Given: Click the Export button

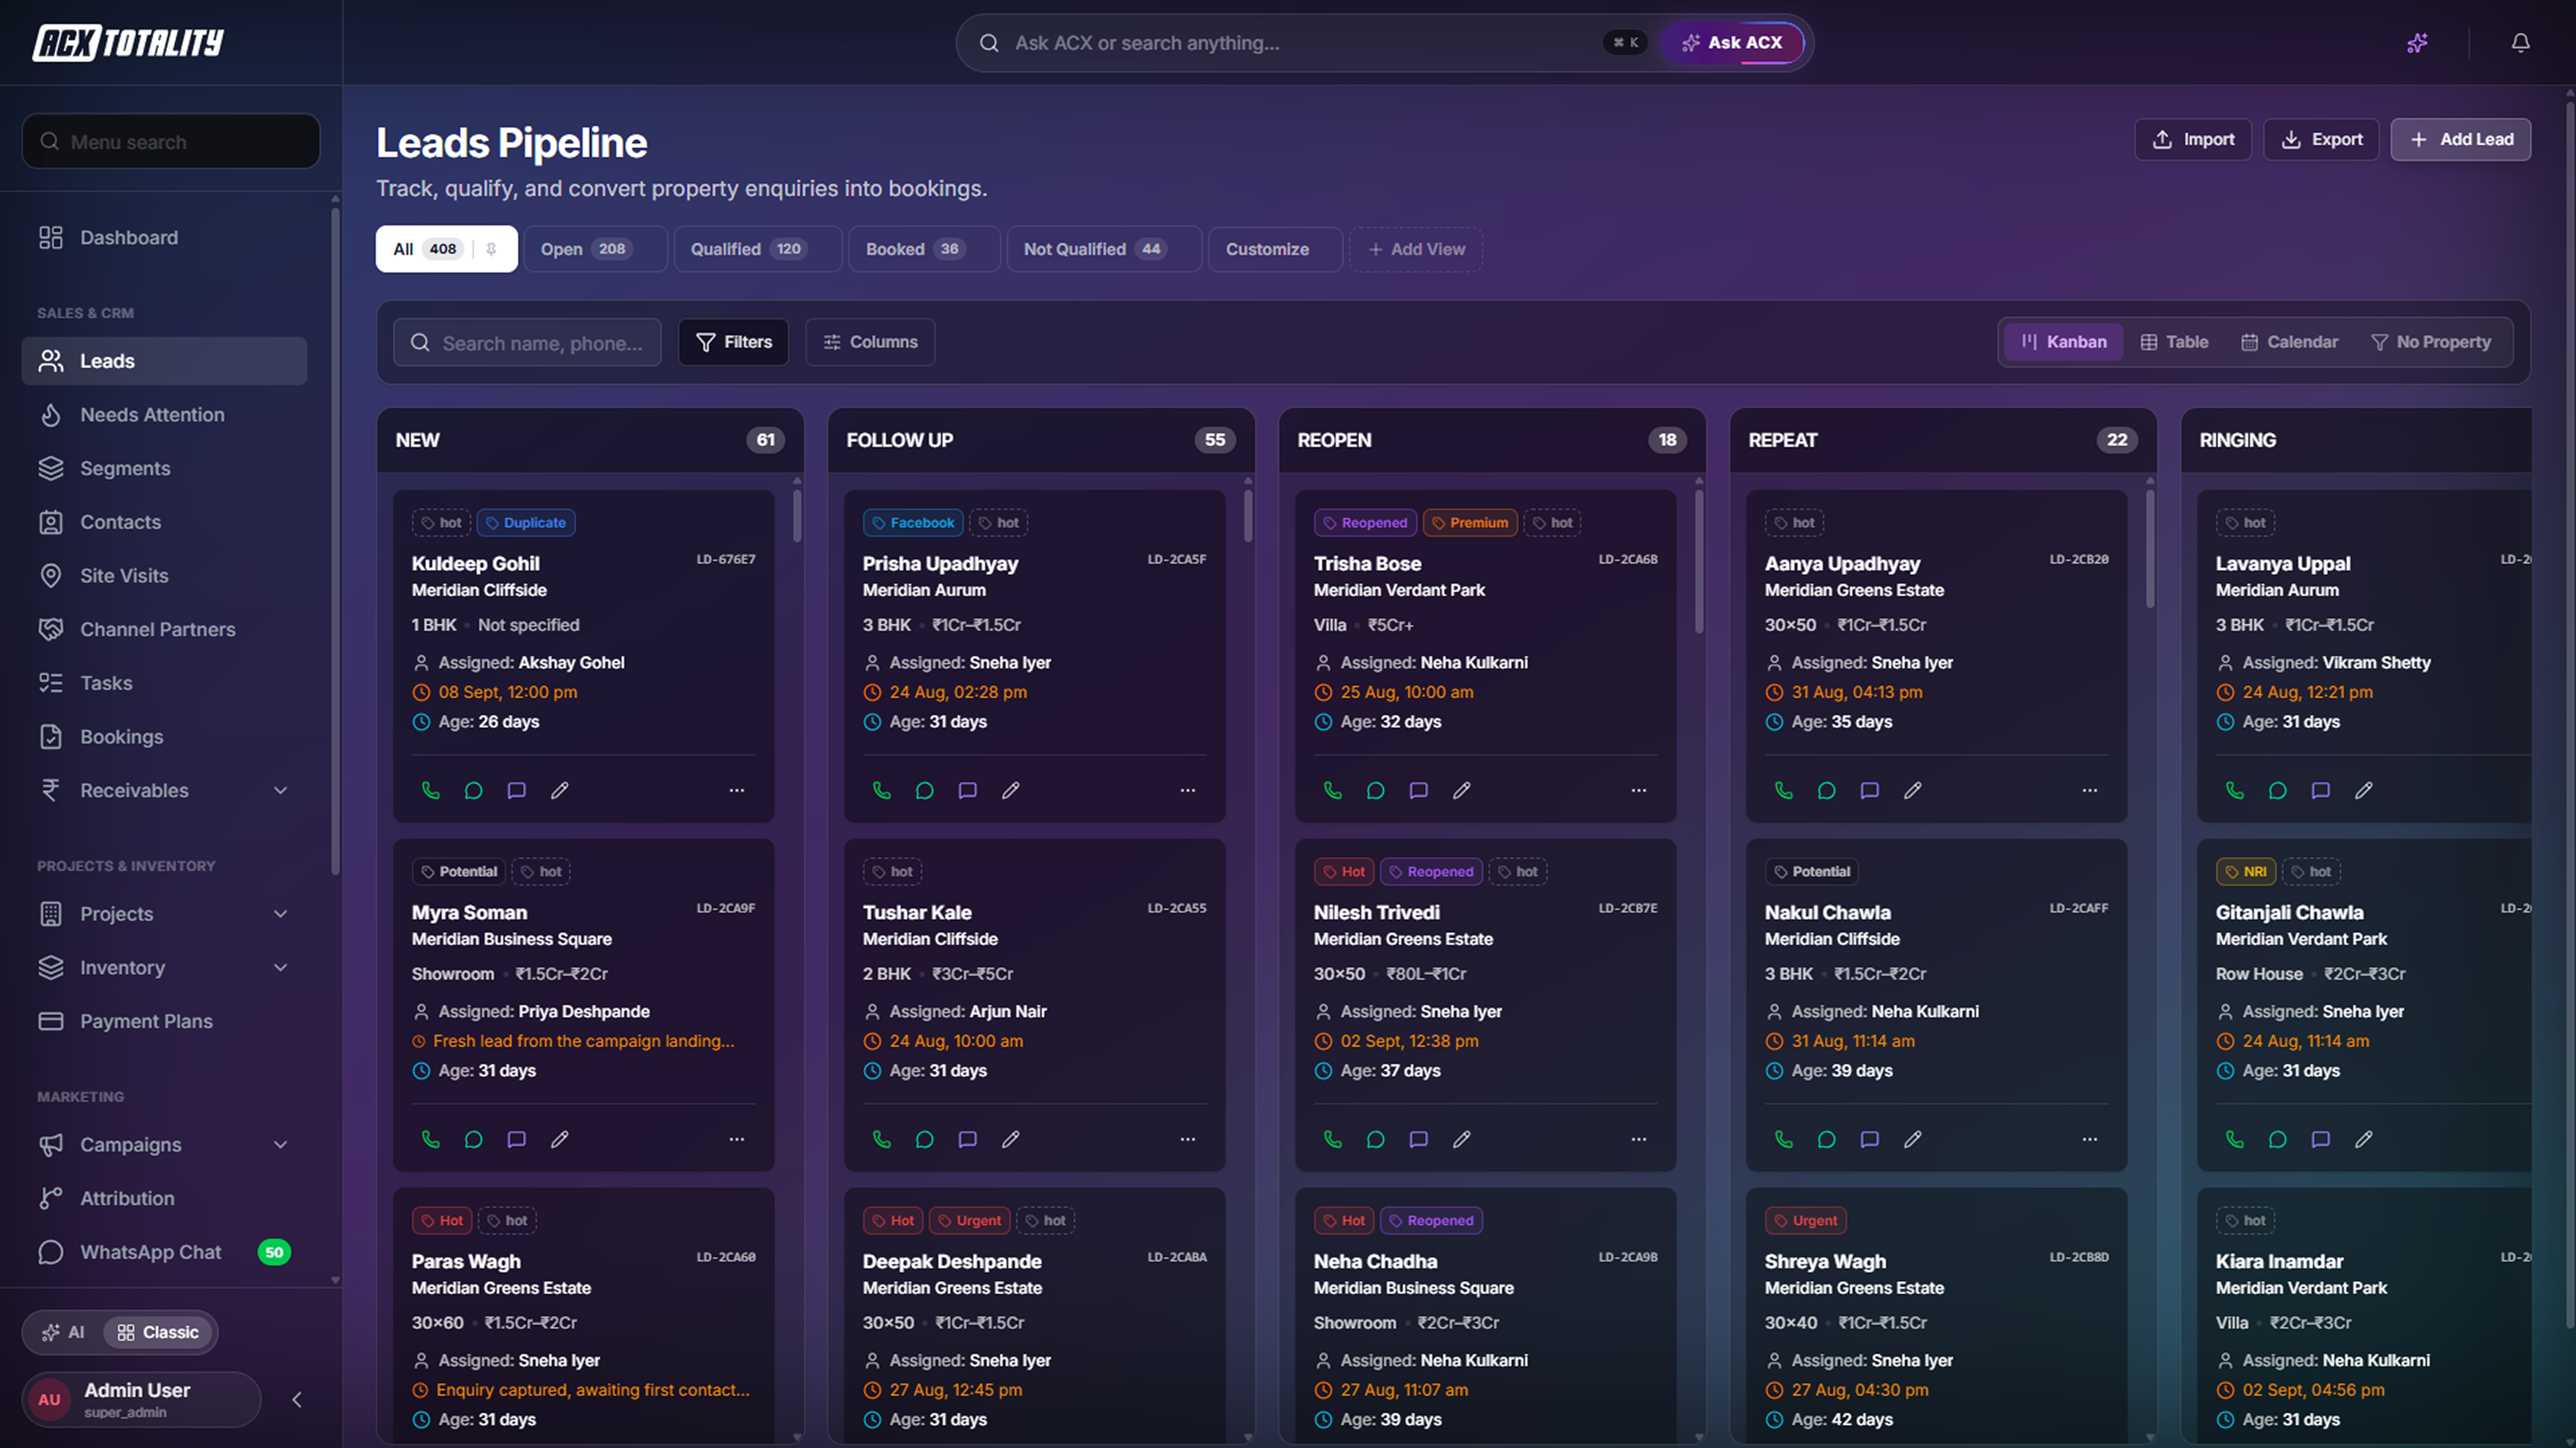Looking at the screenshot, I should pos(2321,139).
